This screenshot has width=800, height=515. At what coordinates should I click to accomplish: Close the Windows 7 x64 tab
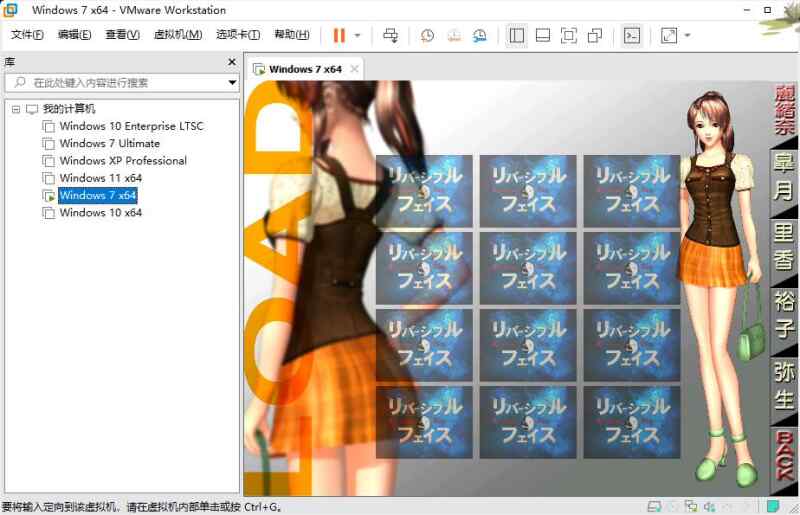355,69
